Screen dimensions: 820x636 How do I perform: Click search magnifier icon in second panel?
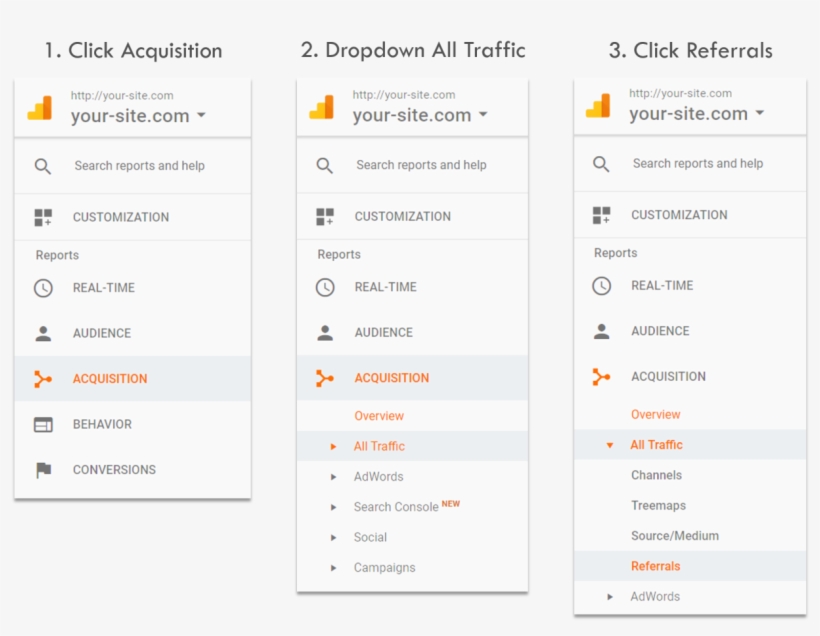coord(325,165)
